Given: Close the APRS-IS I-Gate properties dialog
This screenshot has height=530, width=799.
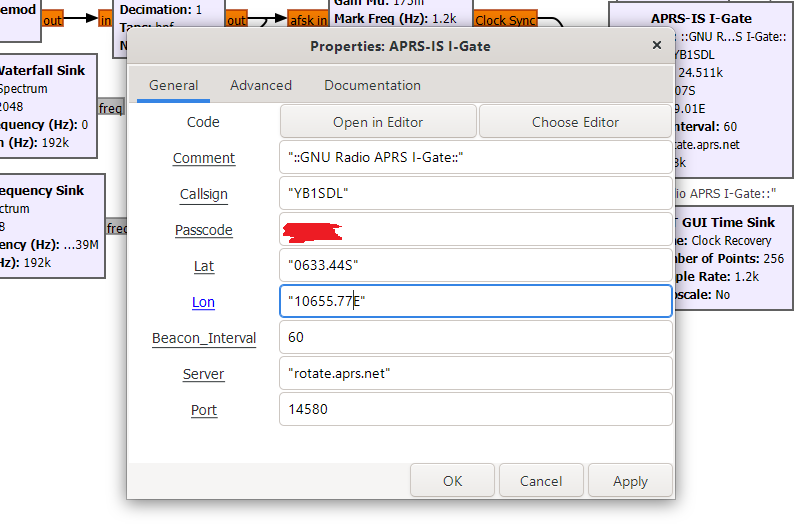Looking at the screenshot, I should point(657,46).
